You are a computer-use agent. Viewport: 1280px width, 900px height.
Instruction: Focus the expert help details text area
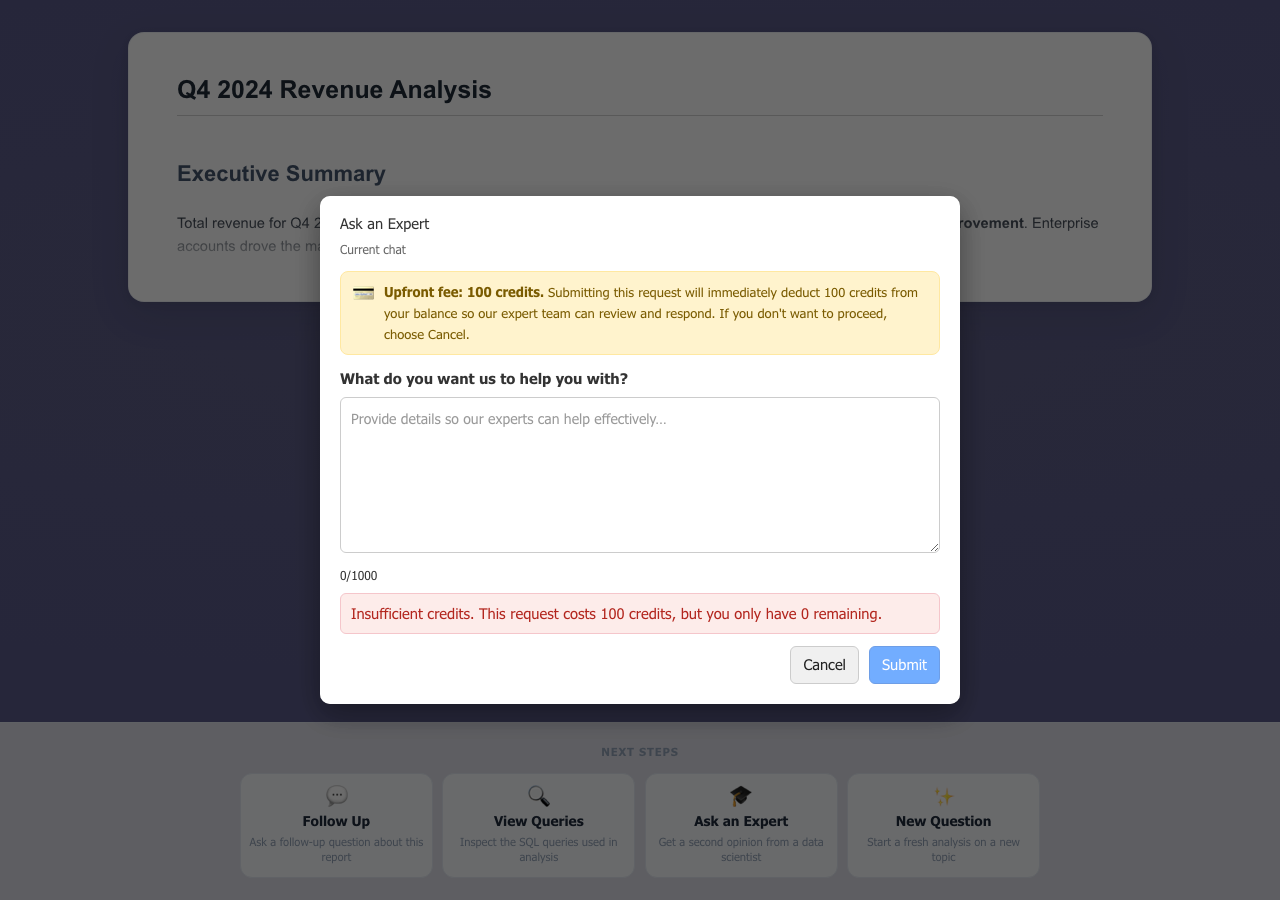pos(640,475)
